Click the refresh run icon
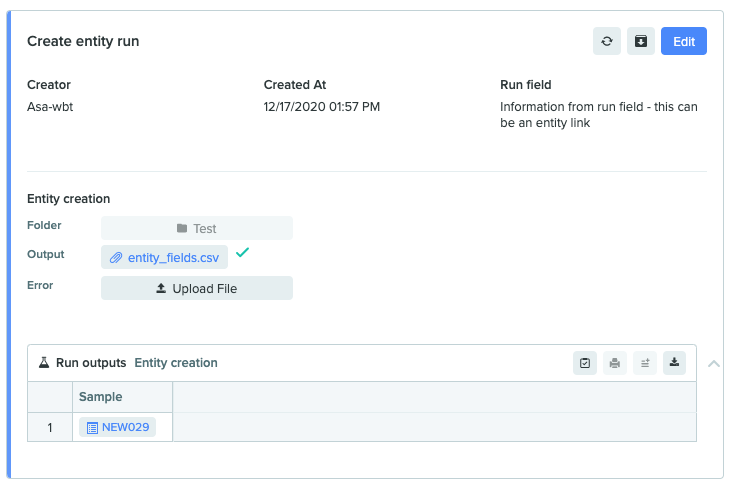The width and height of the screenshot is (734, 491). click(607, 41)
